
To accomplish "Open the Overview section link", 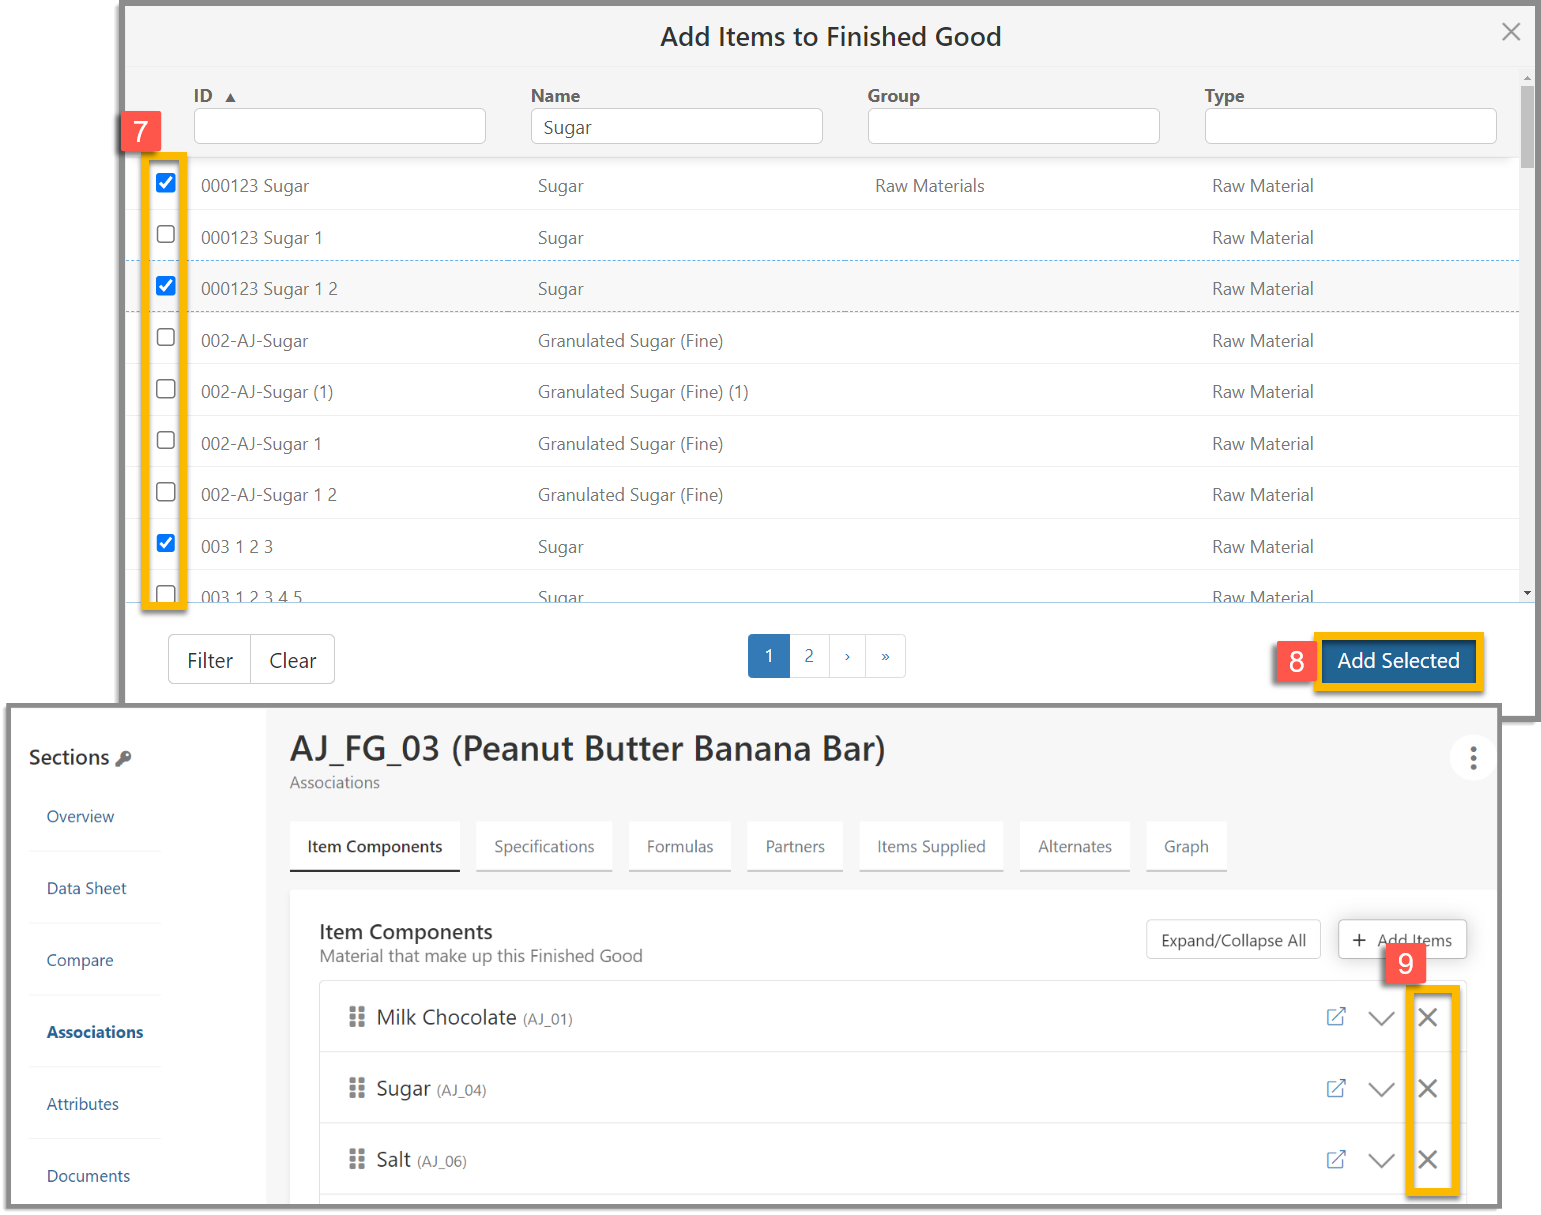I will 80,816.
